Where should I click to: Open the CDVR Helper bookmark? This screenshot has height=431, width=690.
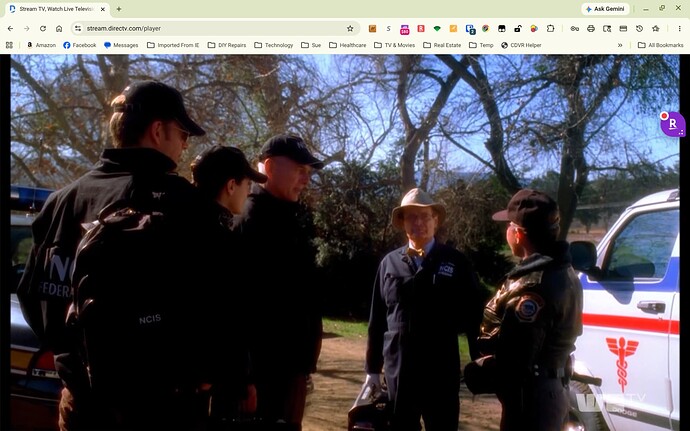[x=521, y=45]
